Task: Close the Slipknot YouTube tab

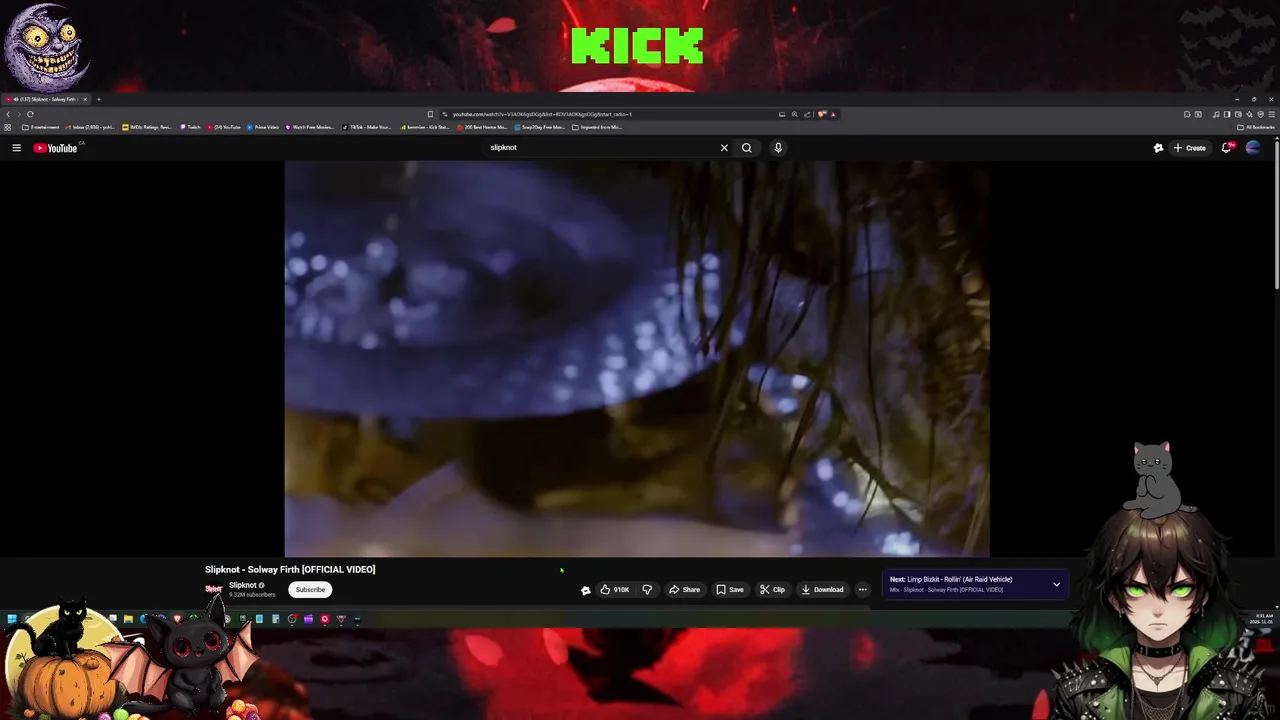Action: coord(85,99)
